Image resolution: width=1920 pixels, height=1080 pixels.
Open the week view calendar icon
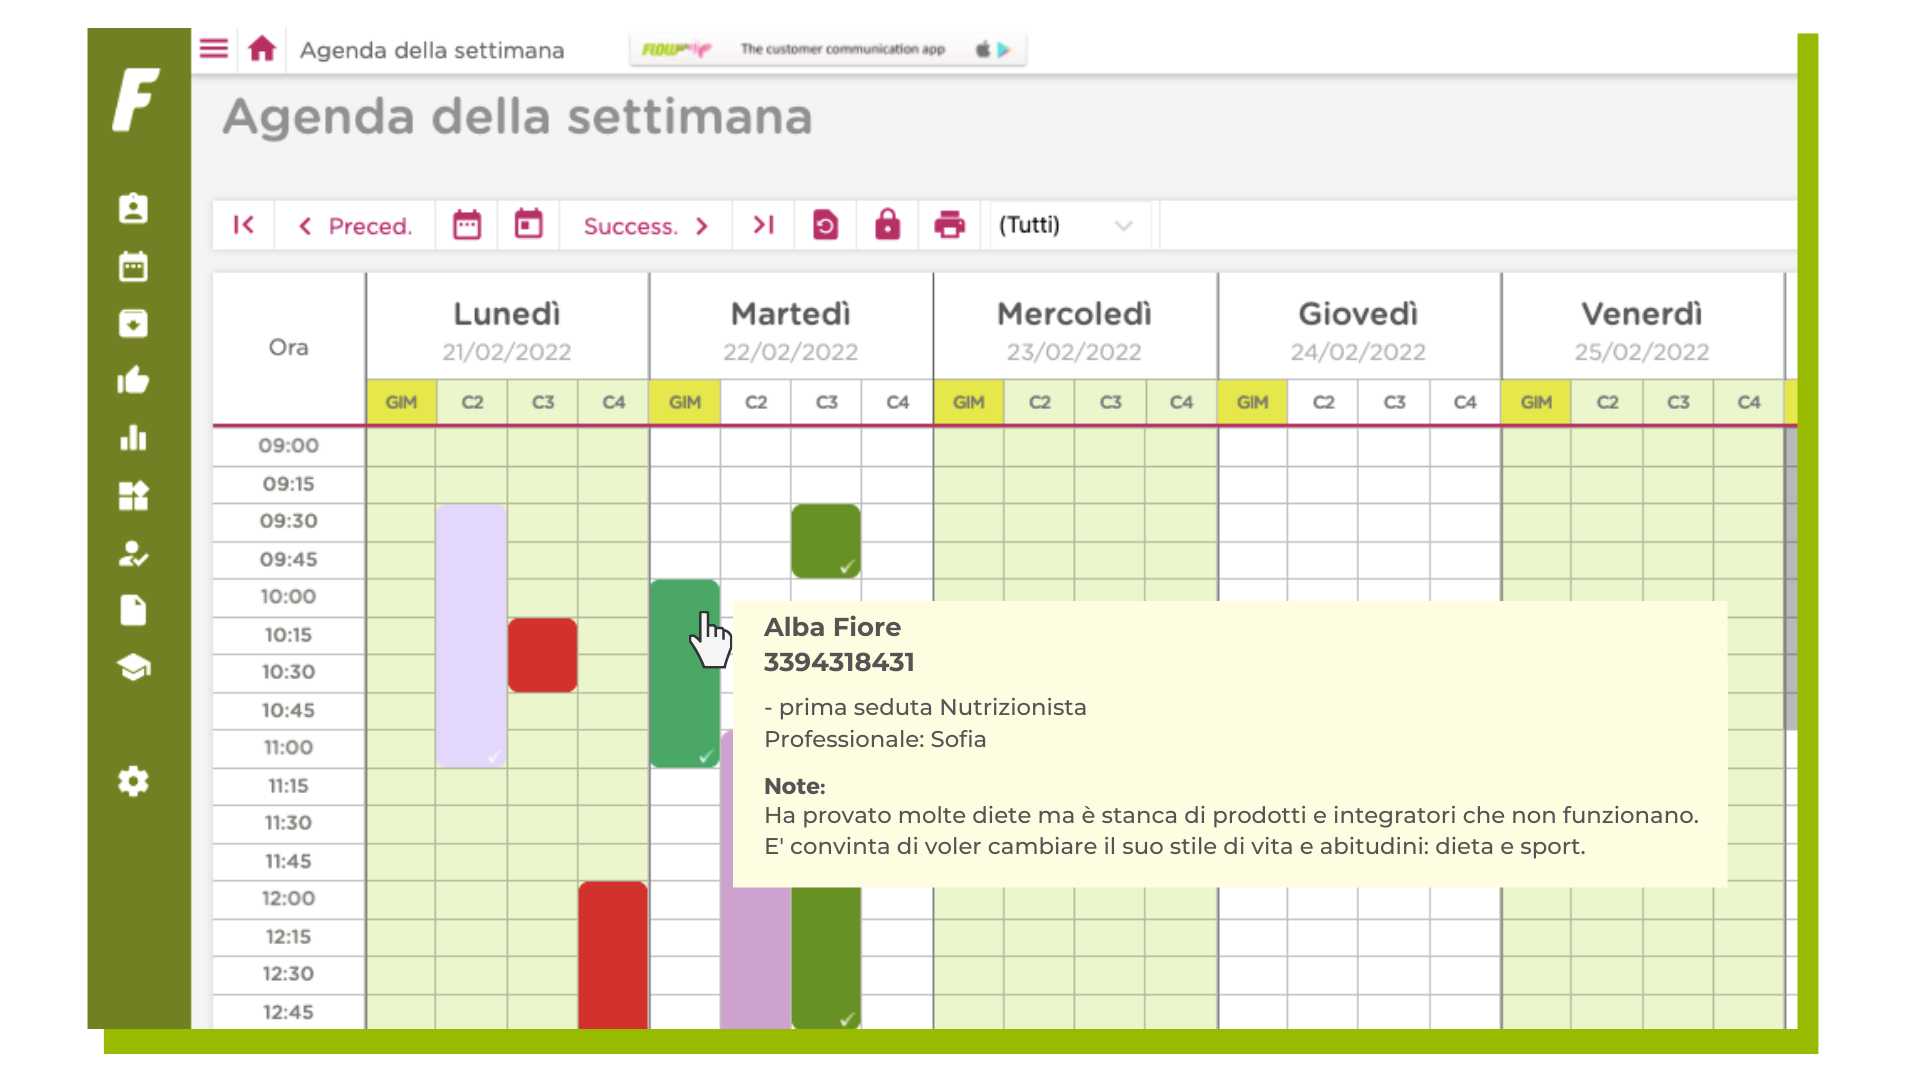coord(467,225)
